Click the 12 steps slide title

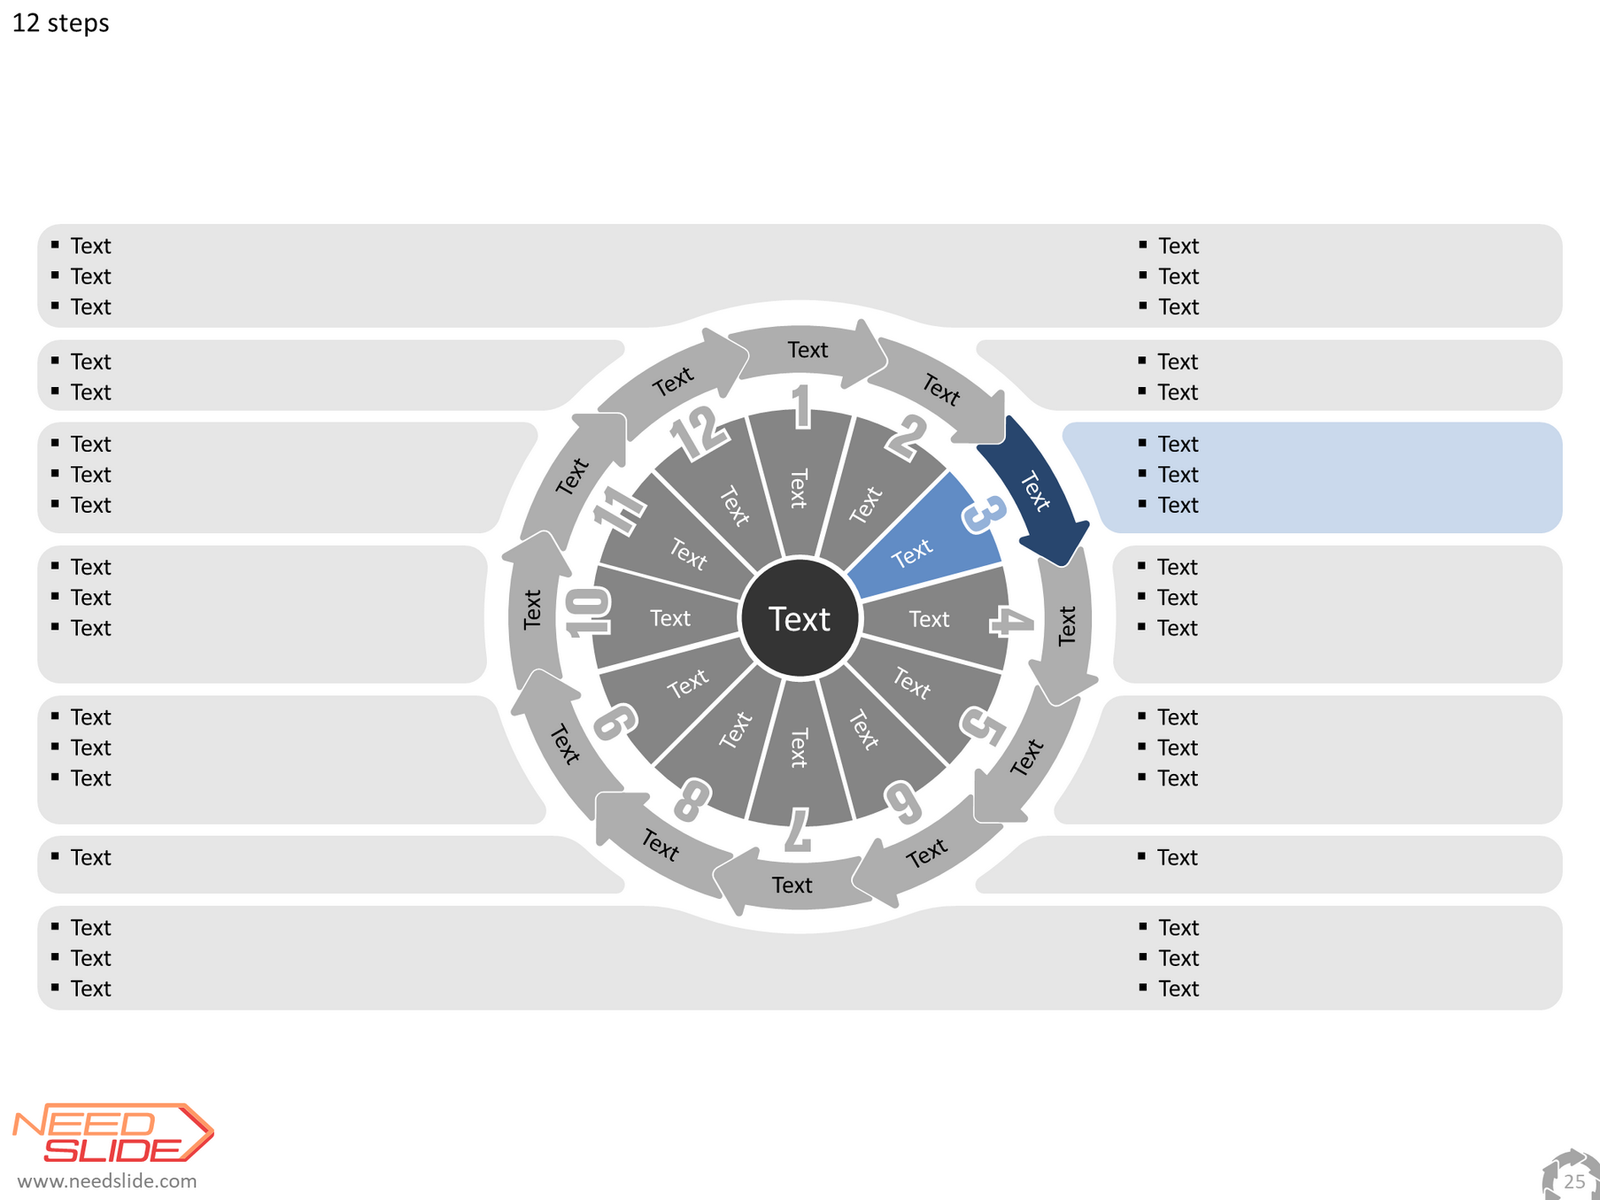coord(61,23)
